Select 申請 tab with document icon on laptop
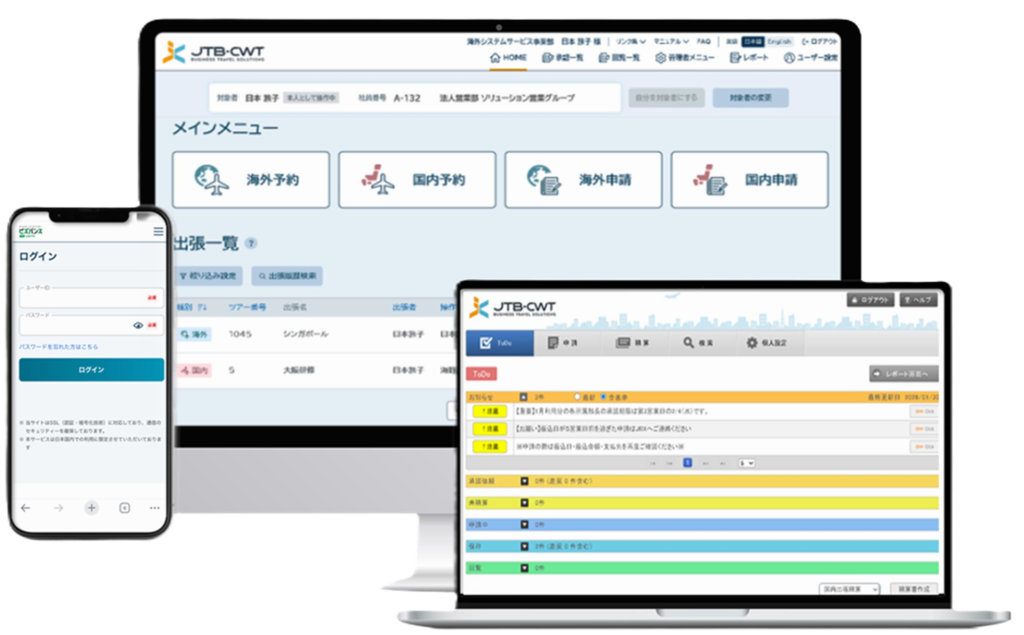Screen dimensions: 1024x635 [563, 342]
